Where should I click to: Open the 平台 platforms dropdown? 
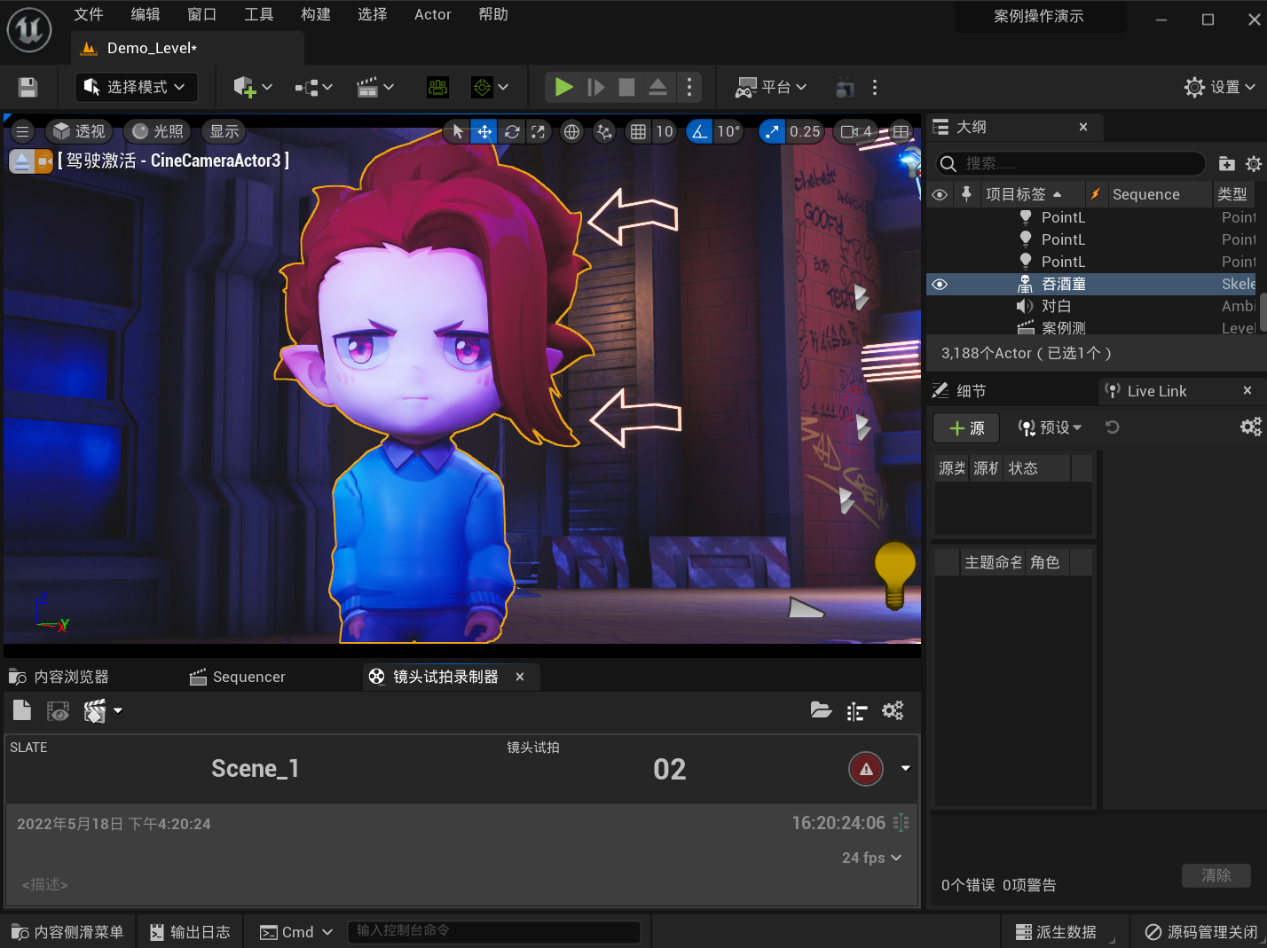pos(771,87)
